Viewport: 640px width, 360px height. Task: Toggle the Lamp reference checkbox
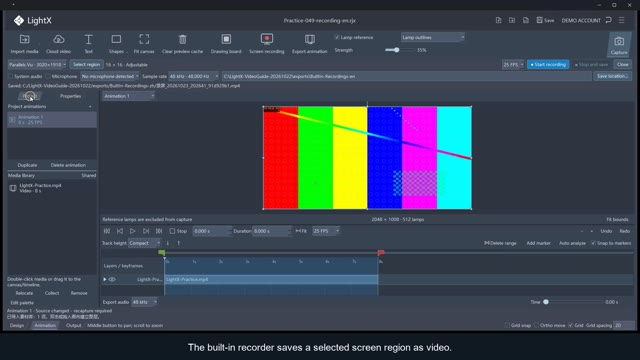tap(337, 37)
